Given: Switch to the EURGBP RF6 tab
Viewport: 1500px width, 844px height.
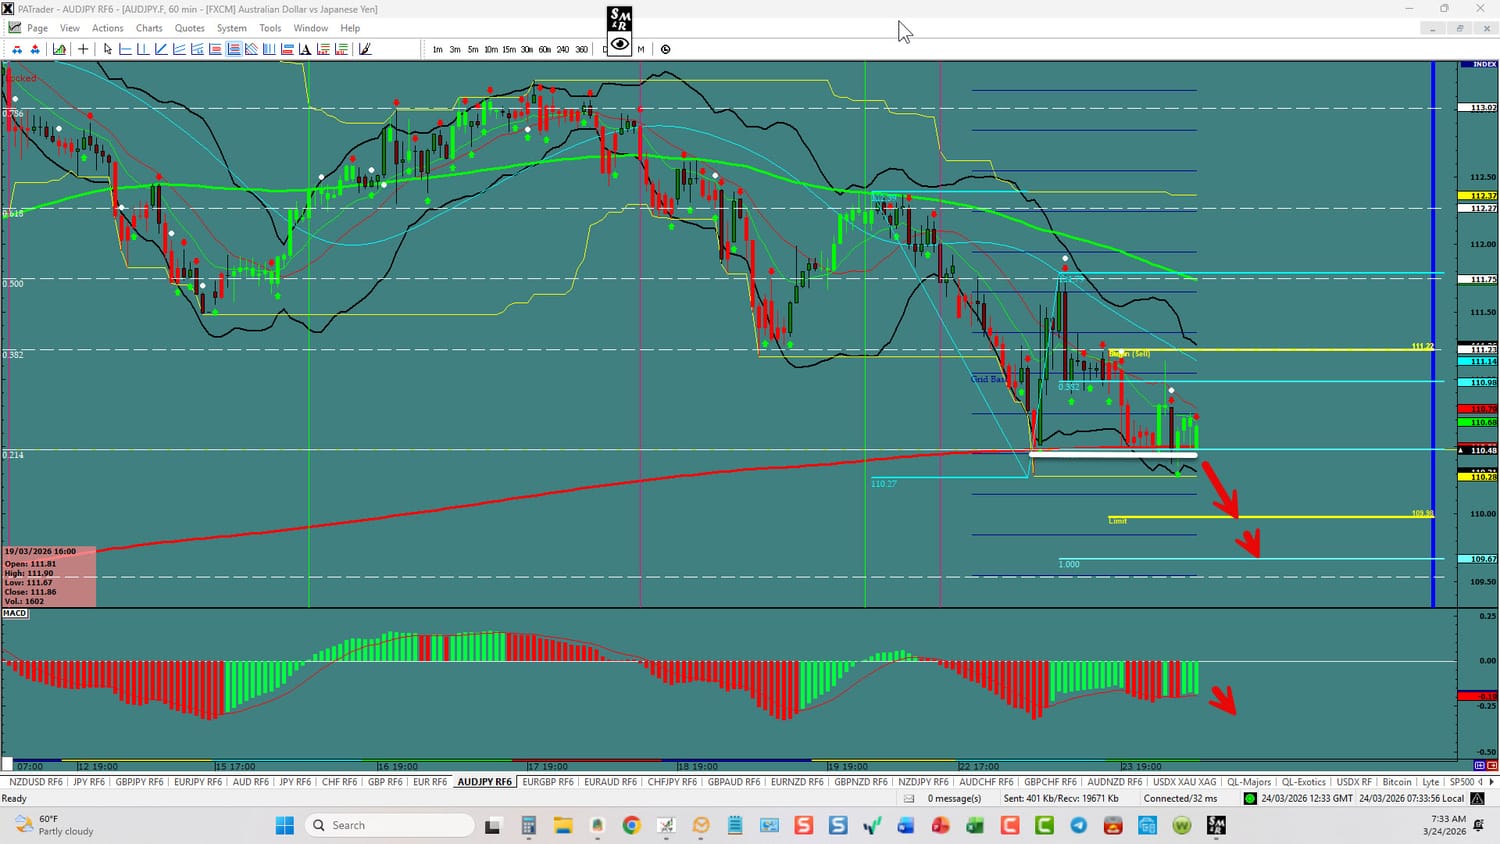Looking at the screenshot, I should 548,782.
